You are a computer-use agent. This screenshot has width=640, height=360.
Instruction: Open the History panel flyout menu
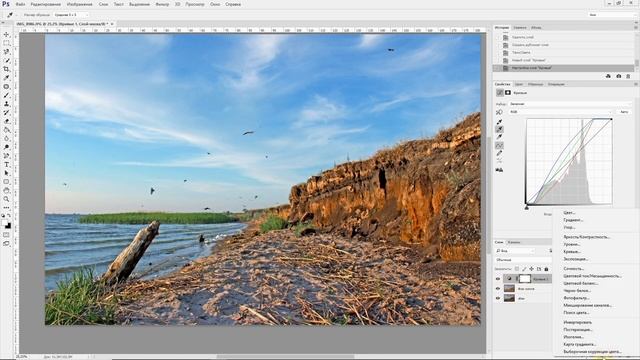tap(636, 27)
